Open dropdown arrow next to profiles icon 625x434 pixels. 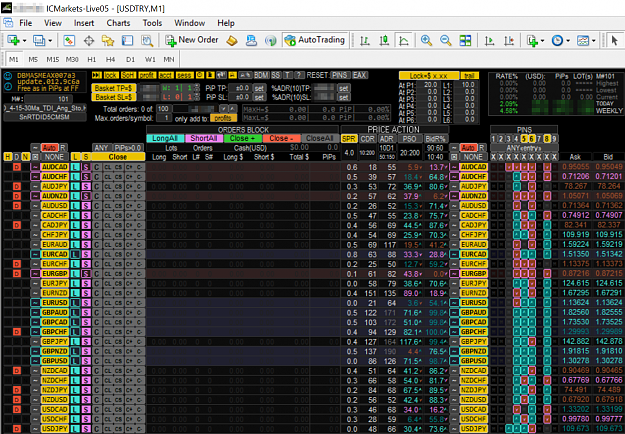50,40
